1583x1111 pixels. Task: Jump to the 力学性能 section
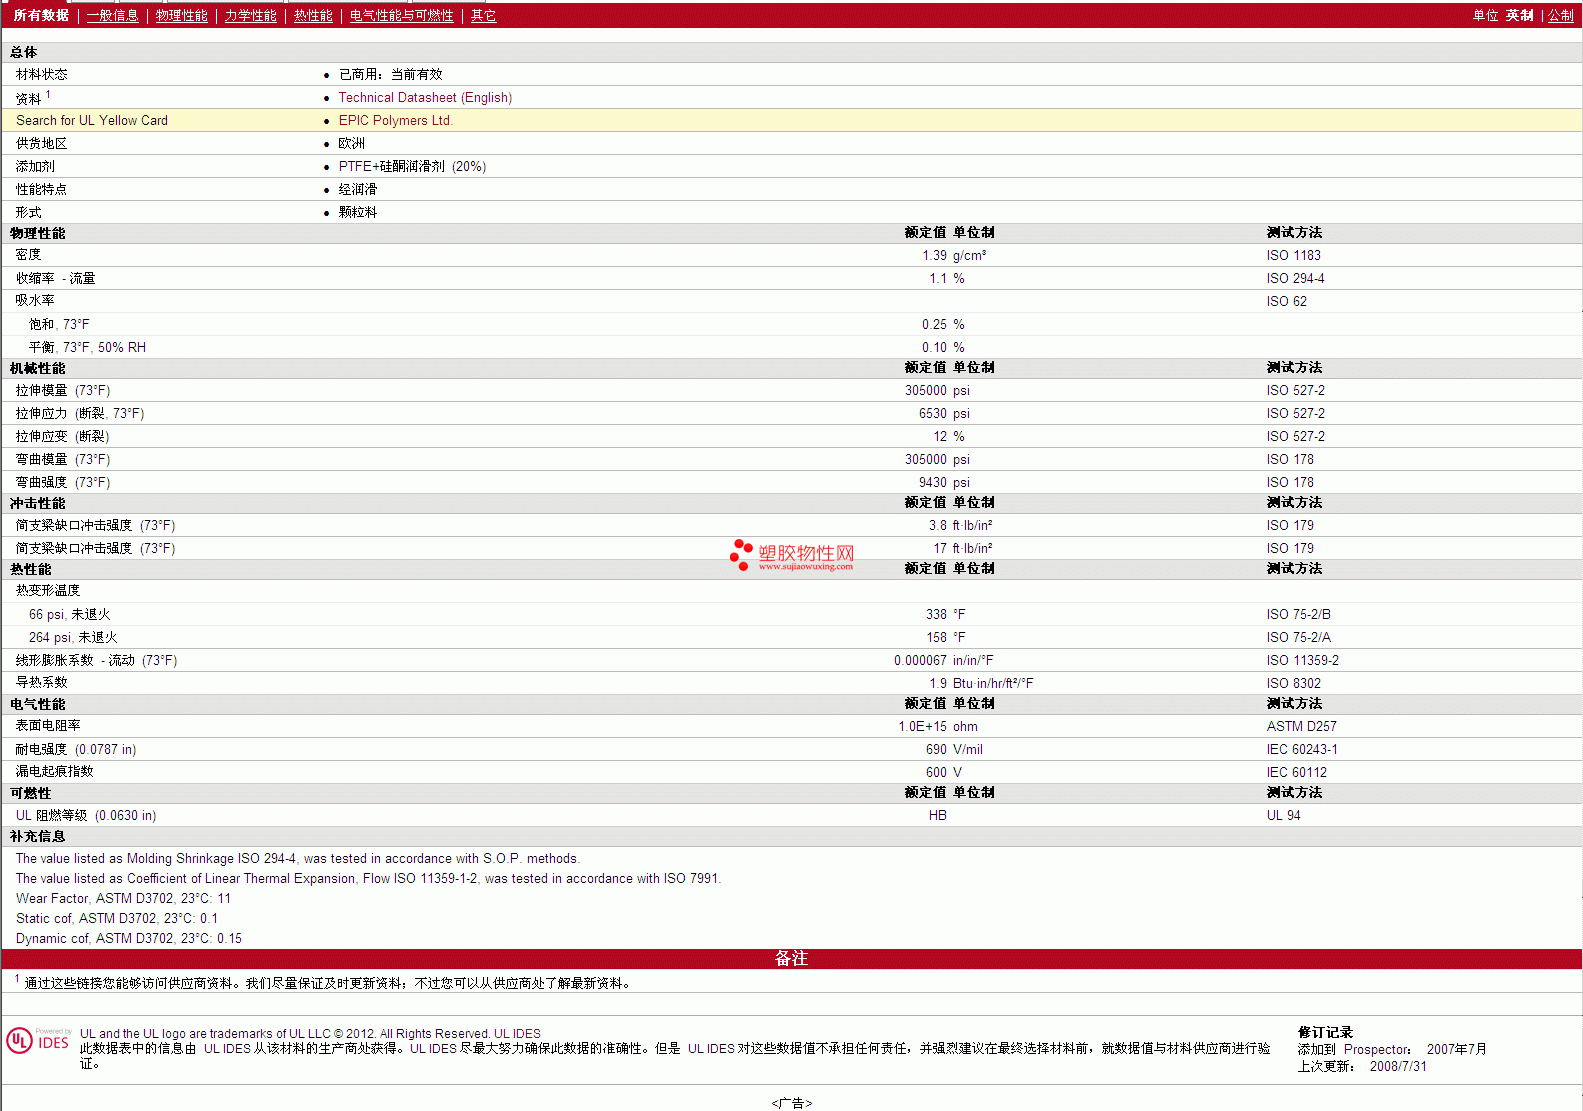pos(250,16)
